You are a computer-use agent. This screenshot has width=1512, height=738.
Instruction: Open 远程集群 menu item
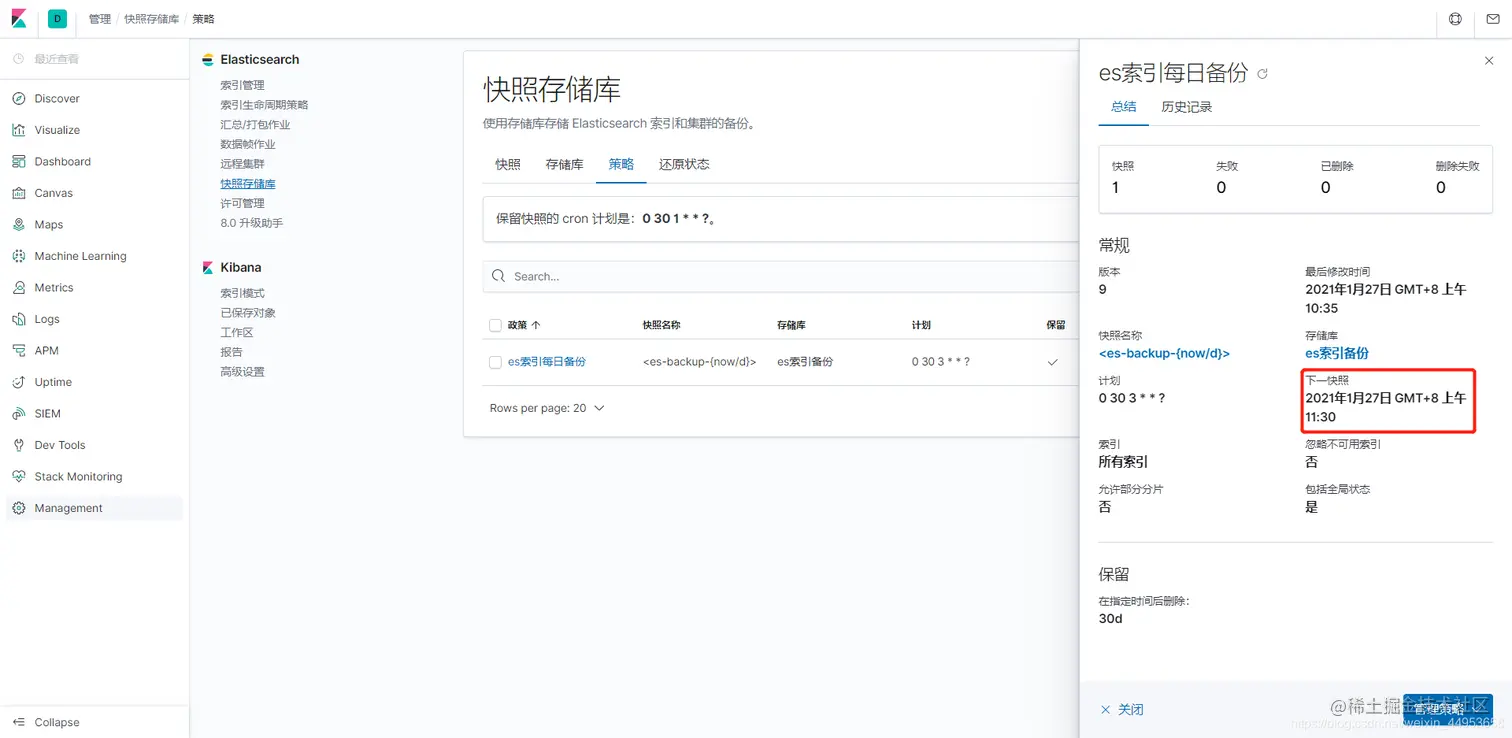pyautogui.click(x=242, y=164)
